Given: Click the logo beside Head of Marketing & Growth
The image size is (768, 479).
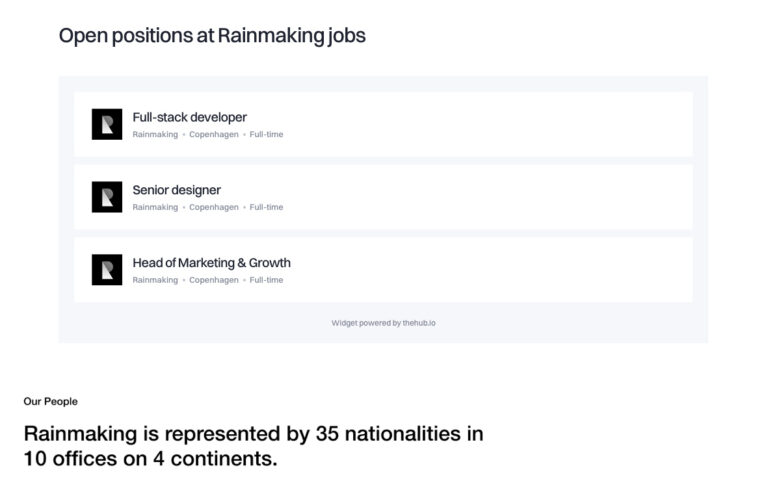Looking at the screenshot, I should click(107, 270).
